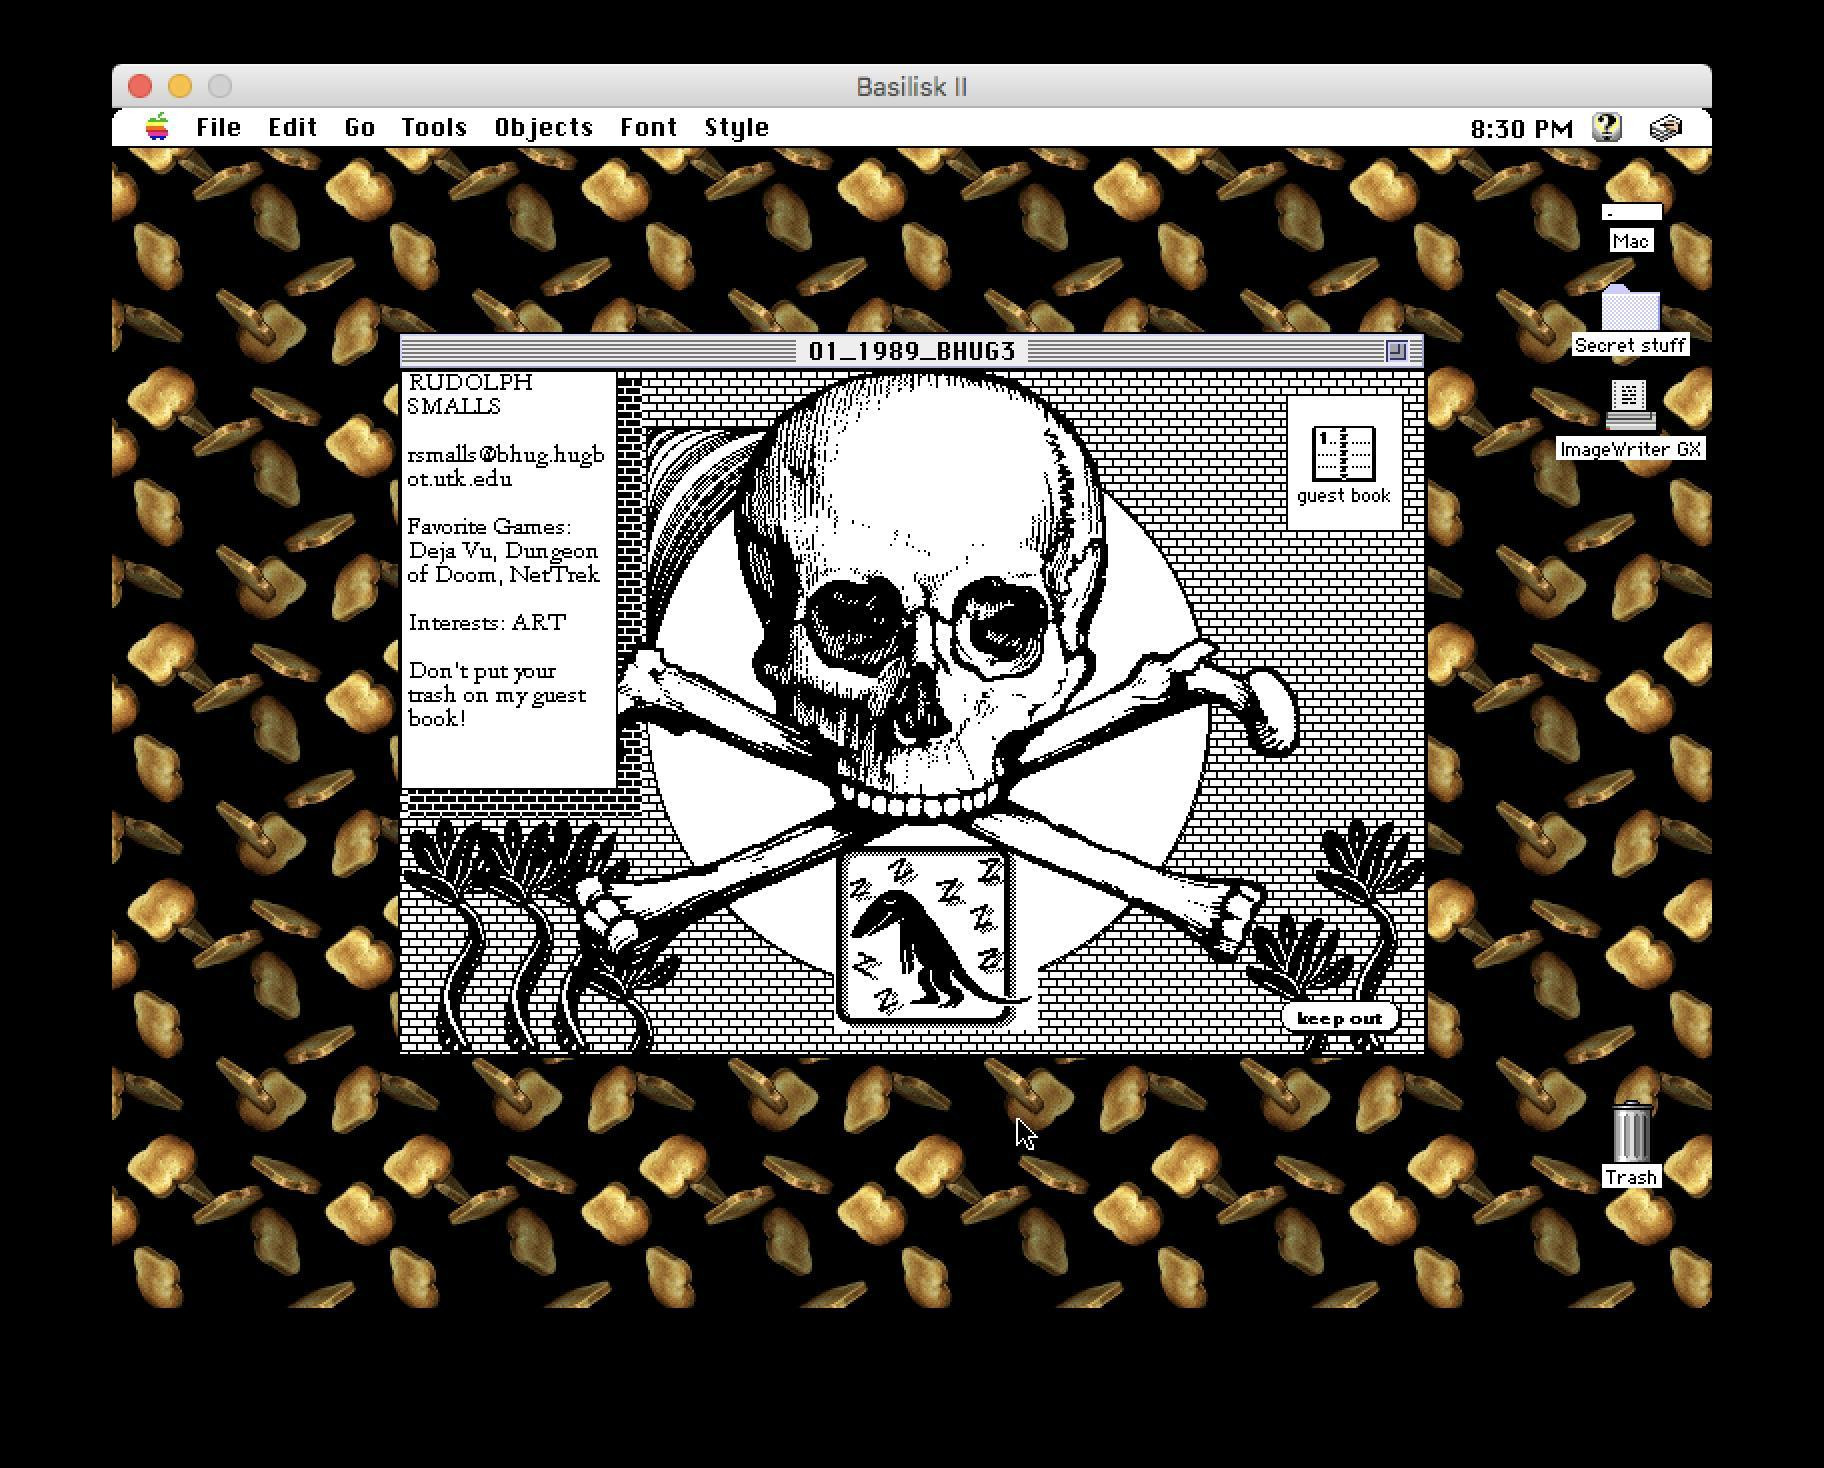Click the balloon help question mark icon
Image resolution: width=1824 pixels, height=1468 pixels.
pos(1605,127)
